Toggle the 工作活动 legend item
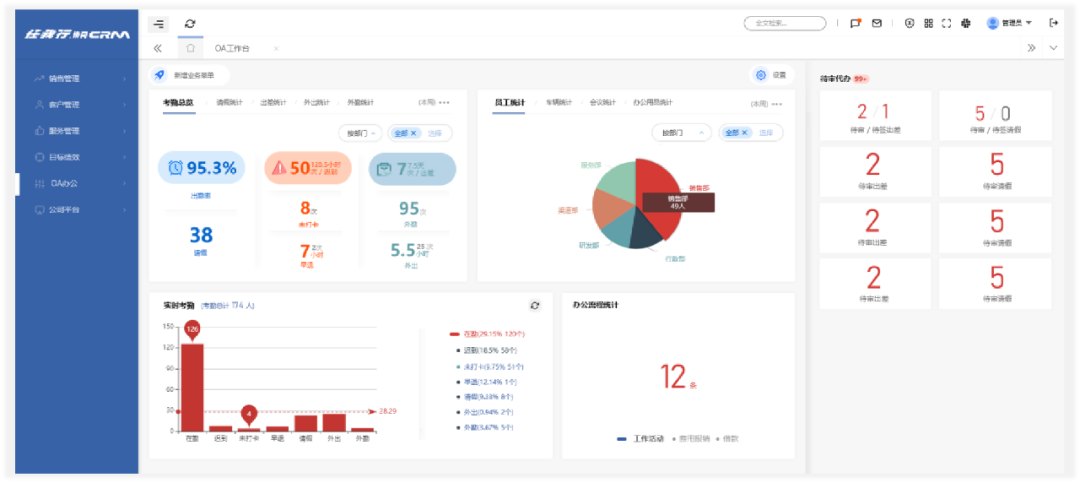 [x=641, y=438]
